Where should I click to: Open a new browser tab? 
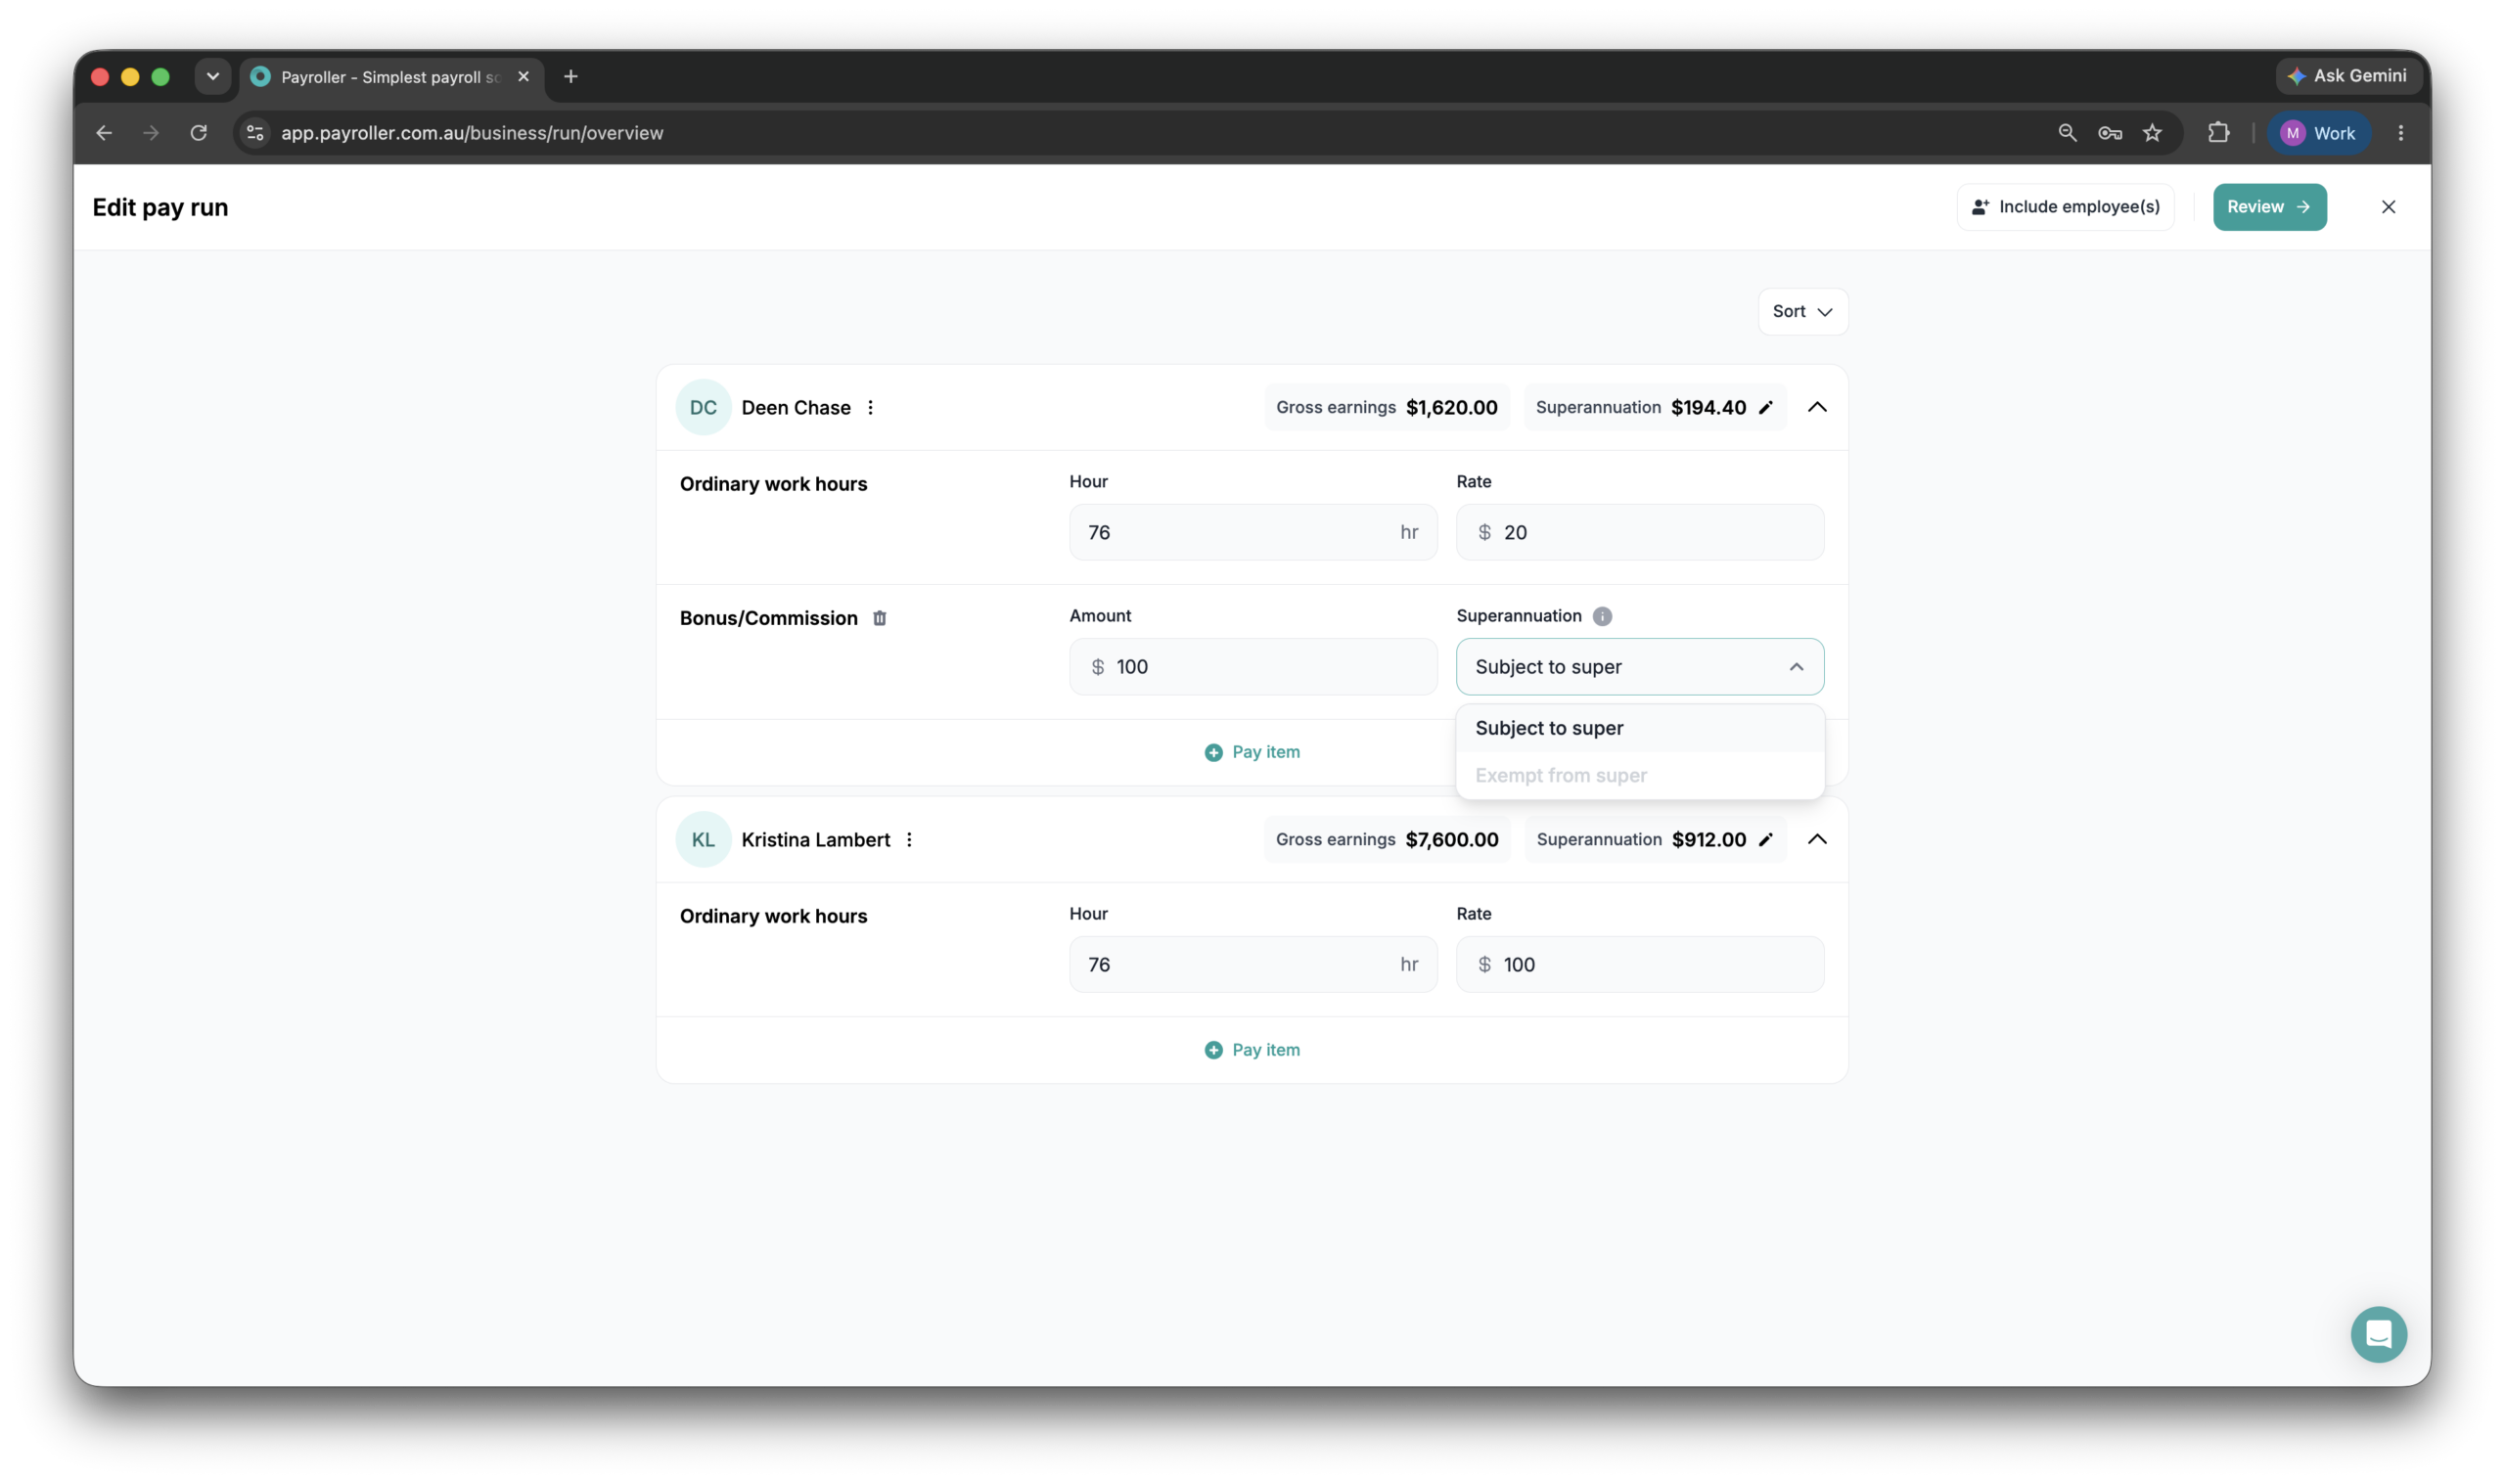(571, 77)
